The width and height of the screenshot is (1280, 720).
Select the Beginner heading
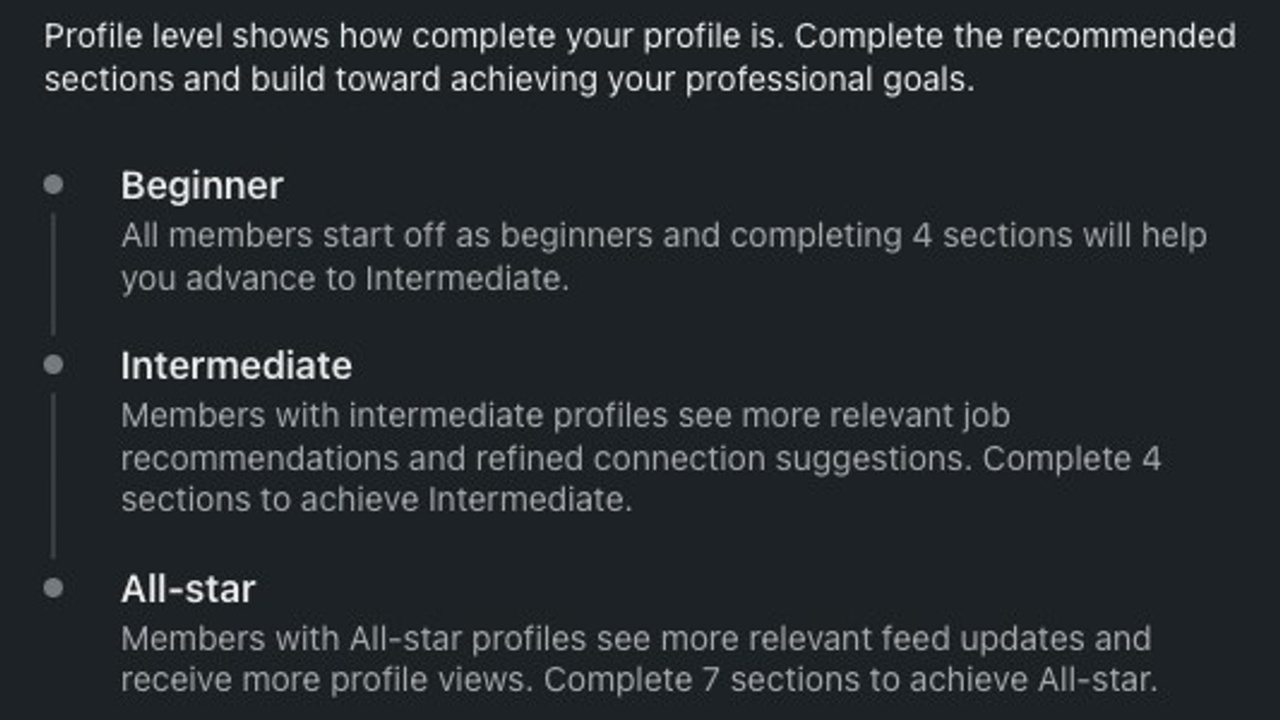tap(202, 186)
